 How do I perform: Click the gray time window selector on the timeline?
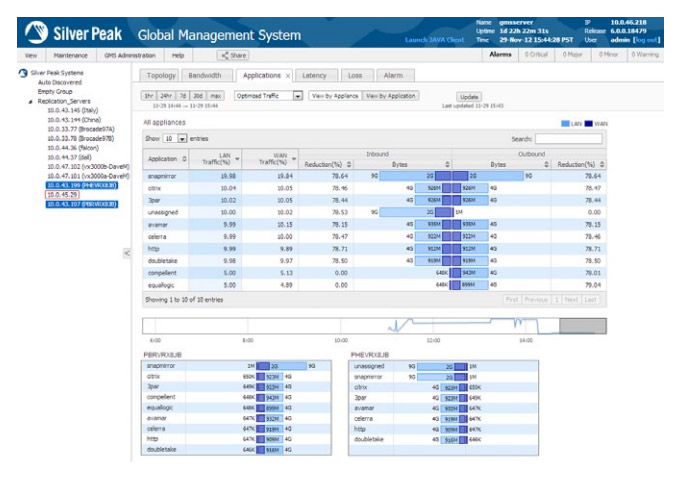tap(582, 326)
